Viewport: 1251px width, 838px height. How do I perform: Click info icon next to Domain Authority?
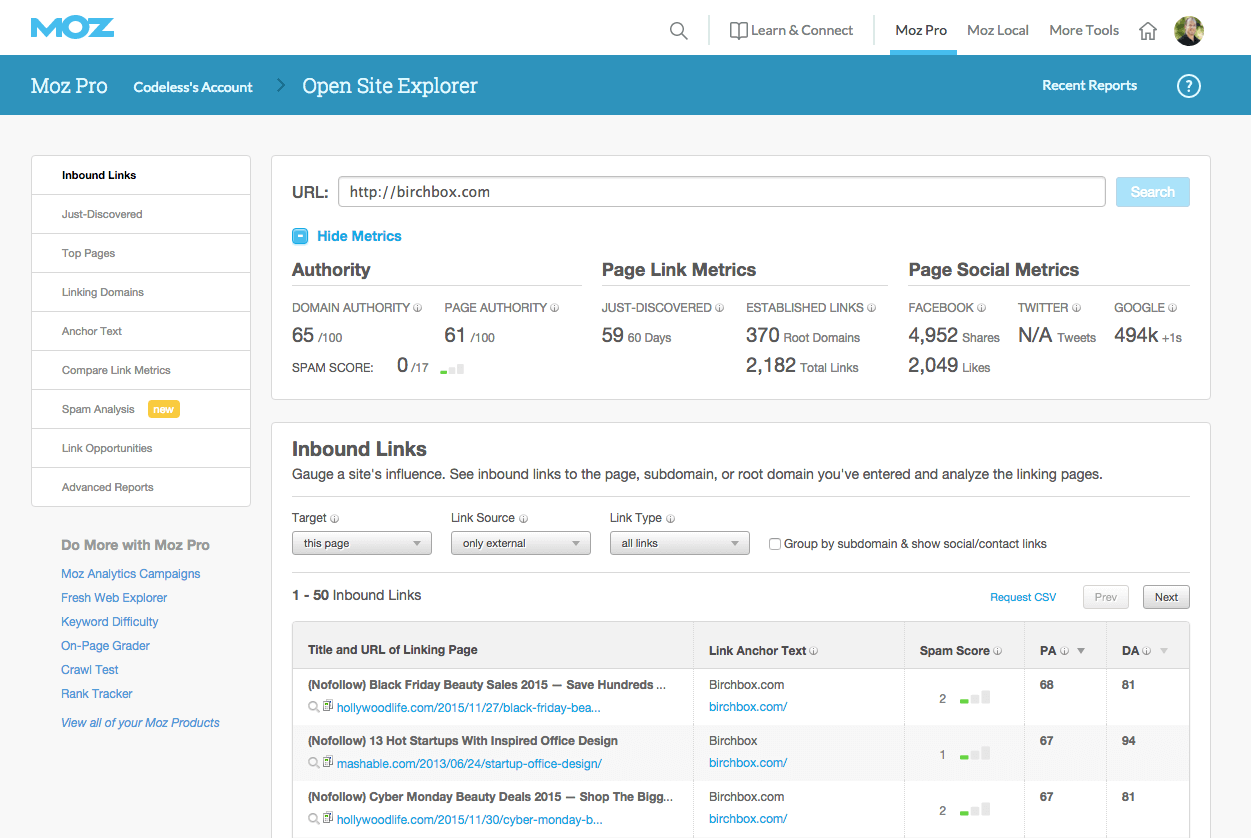point(417,308)
